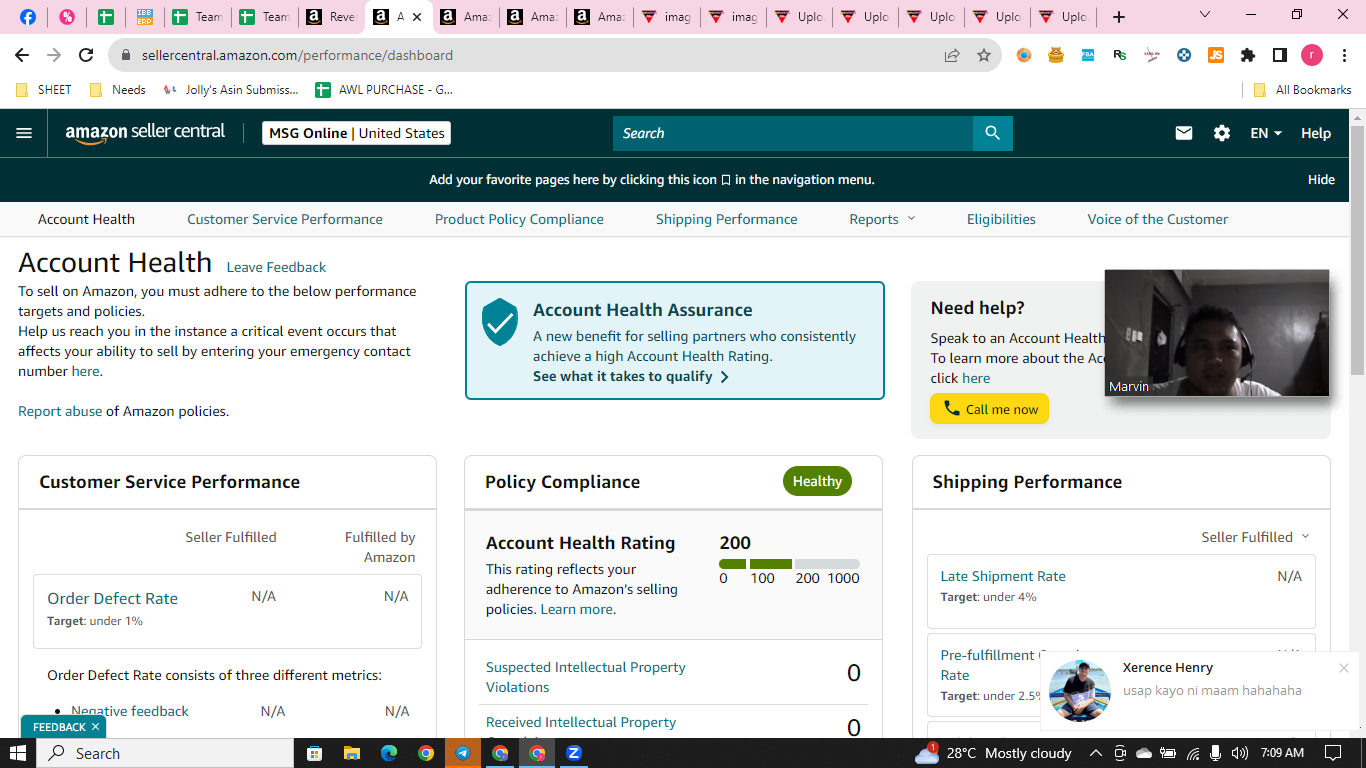The image size is (1366, 768).
Task: Go back to the previous page
Action: 22,55
